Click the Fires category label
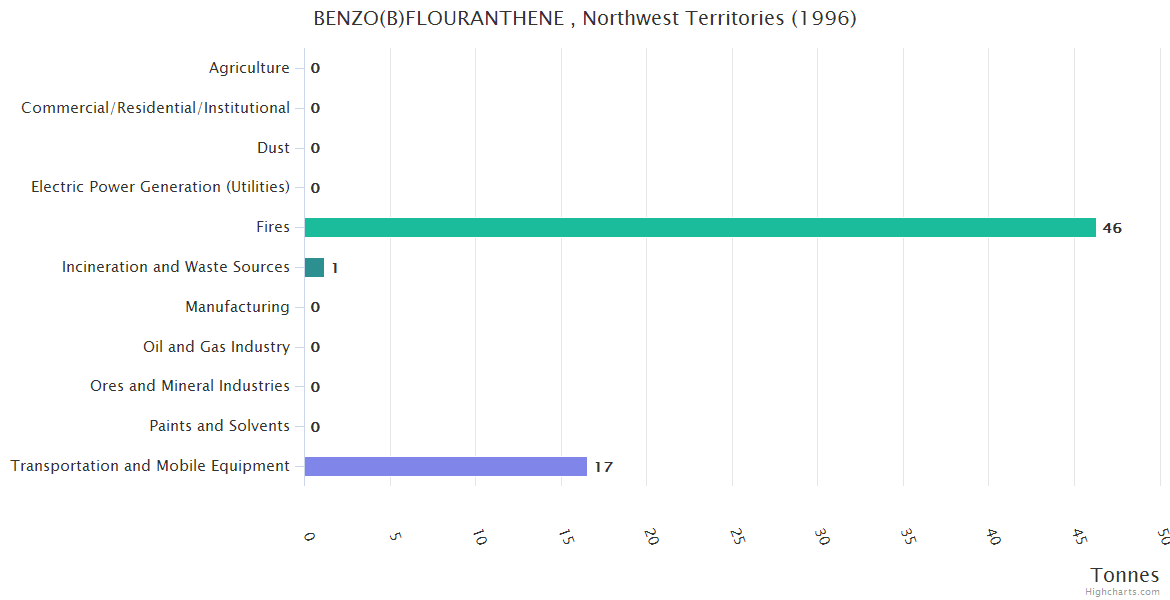 pyautogui.click(x=273, y=227)
